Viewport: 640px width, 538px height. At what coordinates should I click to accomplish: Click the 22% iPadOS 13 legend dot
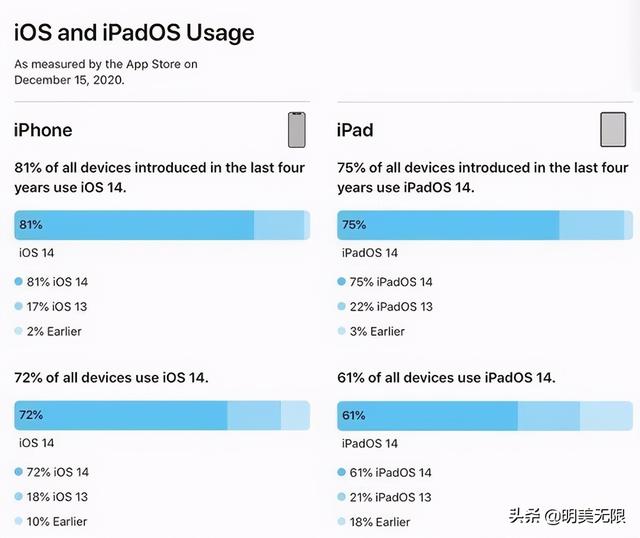(342, 306)
